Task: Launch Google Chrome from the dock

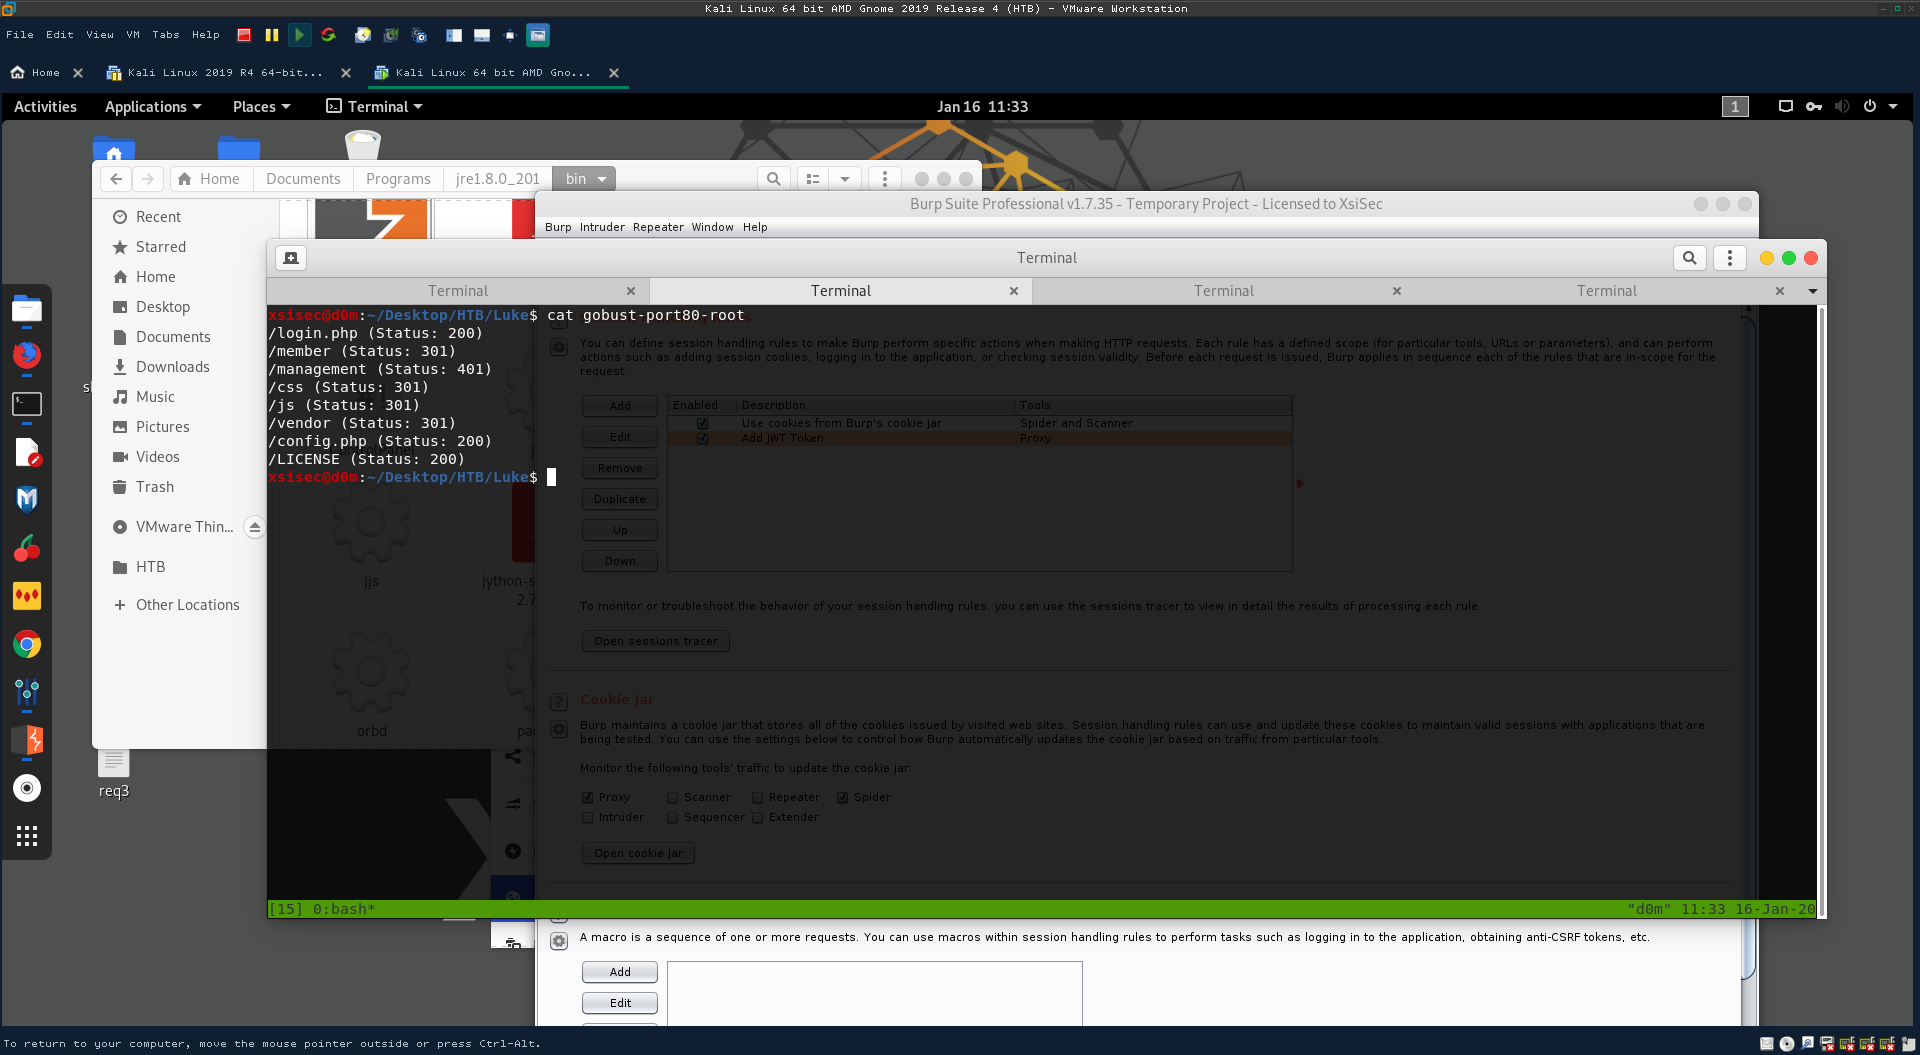Action: click(x=27, y=644)
